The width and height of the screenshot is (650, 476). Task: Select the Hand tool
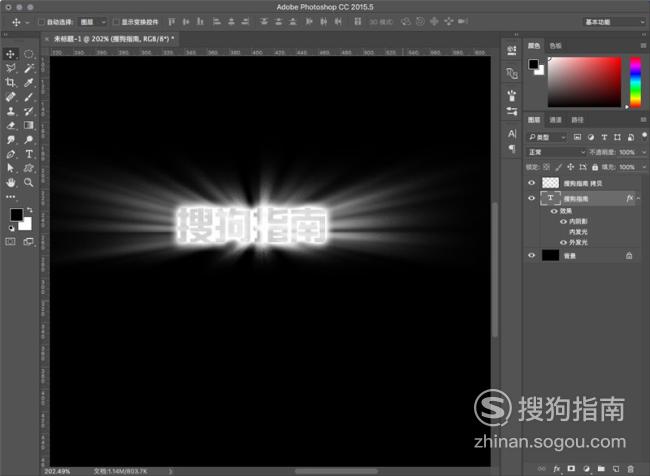[x=11, y=182]
